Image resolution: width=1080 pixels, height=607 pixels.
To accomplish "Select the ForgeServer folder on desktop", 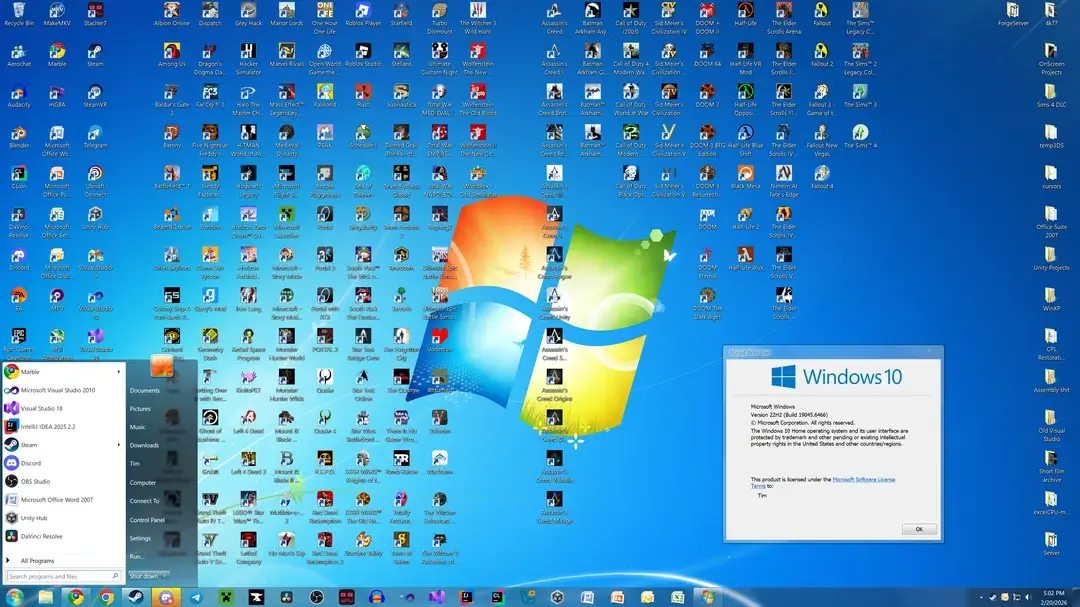I will click(1012, 14).
